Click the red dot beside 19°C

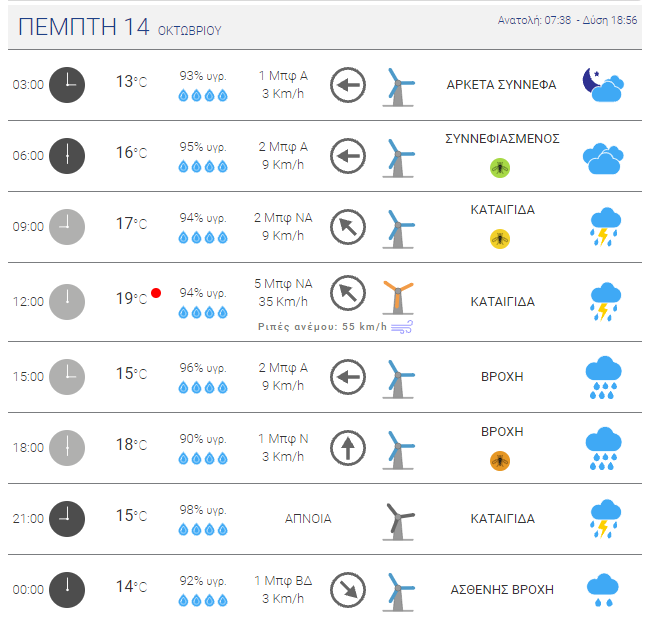(x=156, y=293)
